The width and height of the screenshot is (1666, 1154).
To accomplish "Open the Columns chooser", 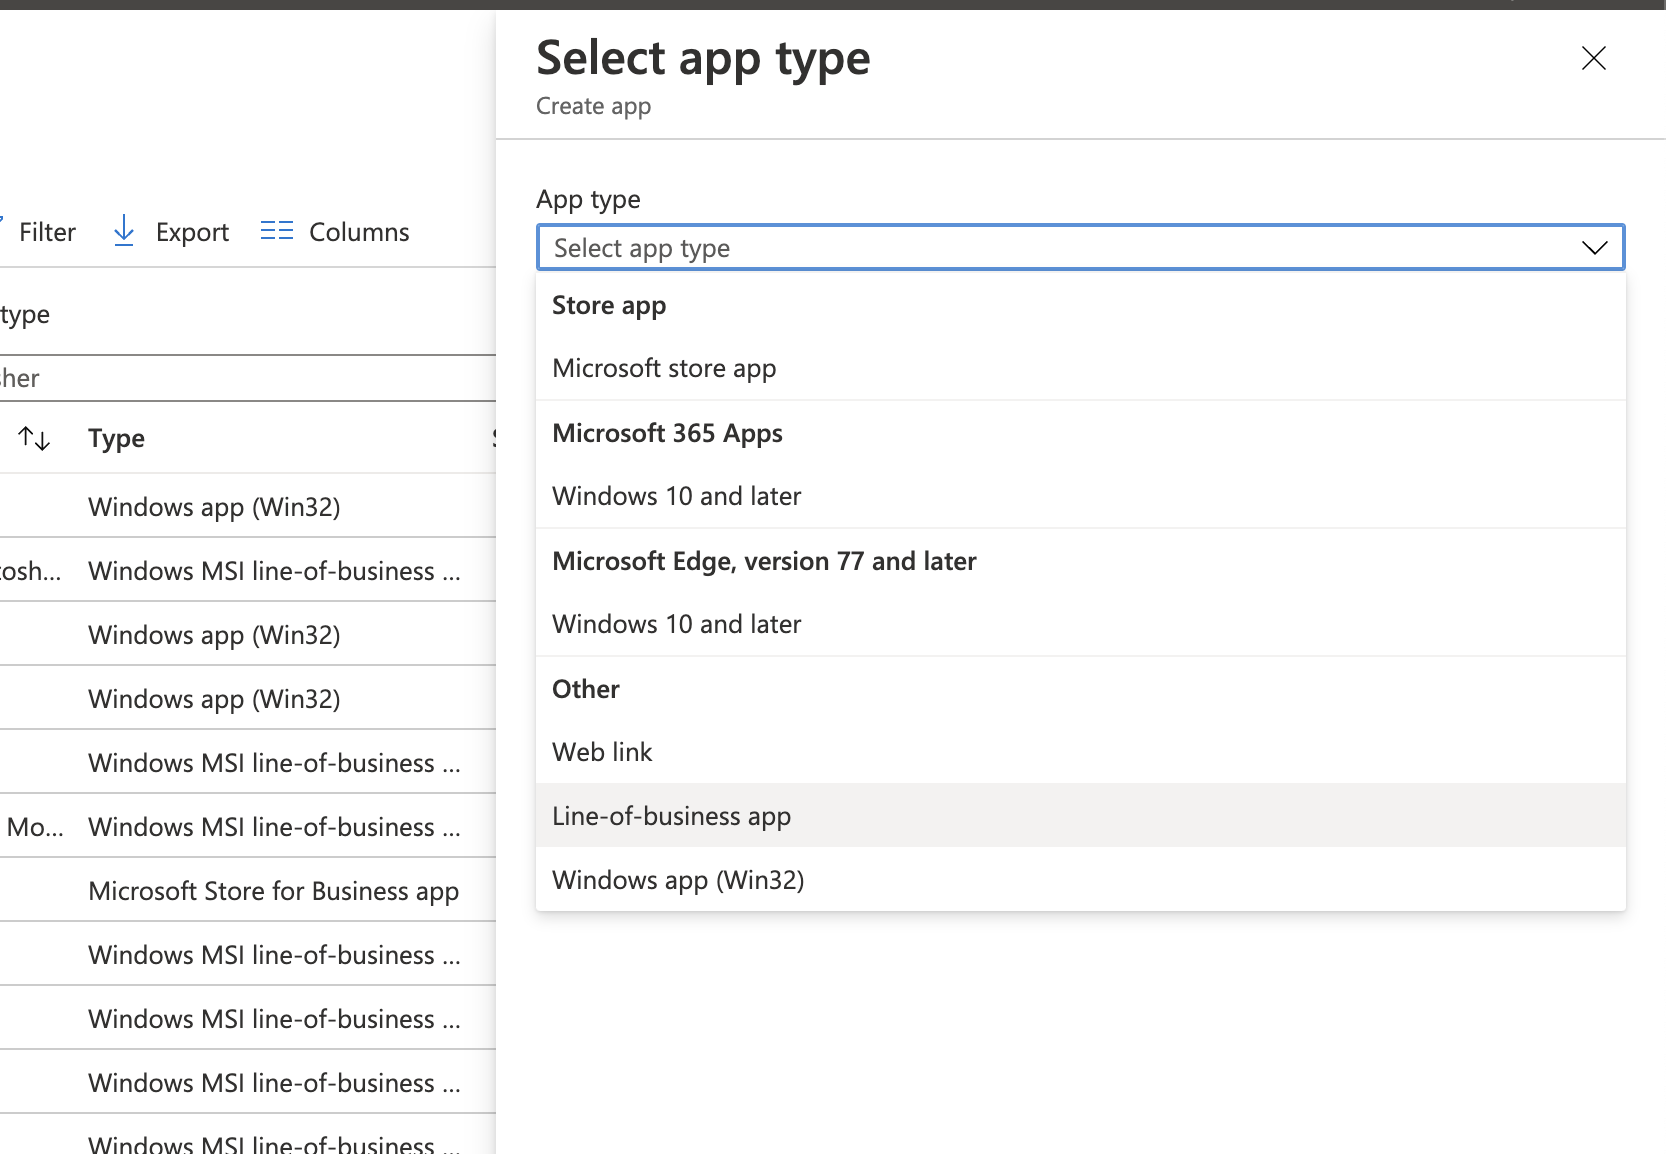I will [335, 232].
